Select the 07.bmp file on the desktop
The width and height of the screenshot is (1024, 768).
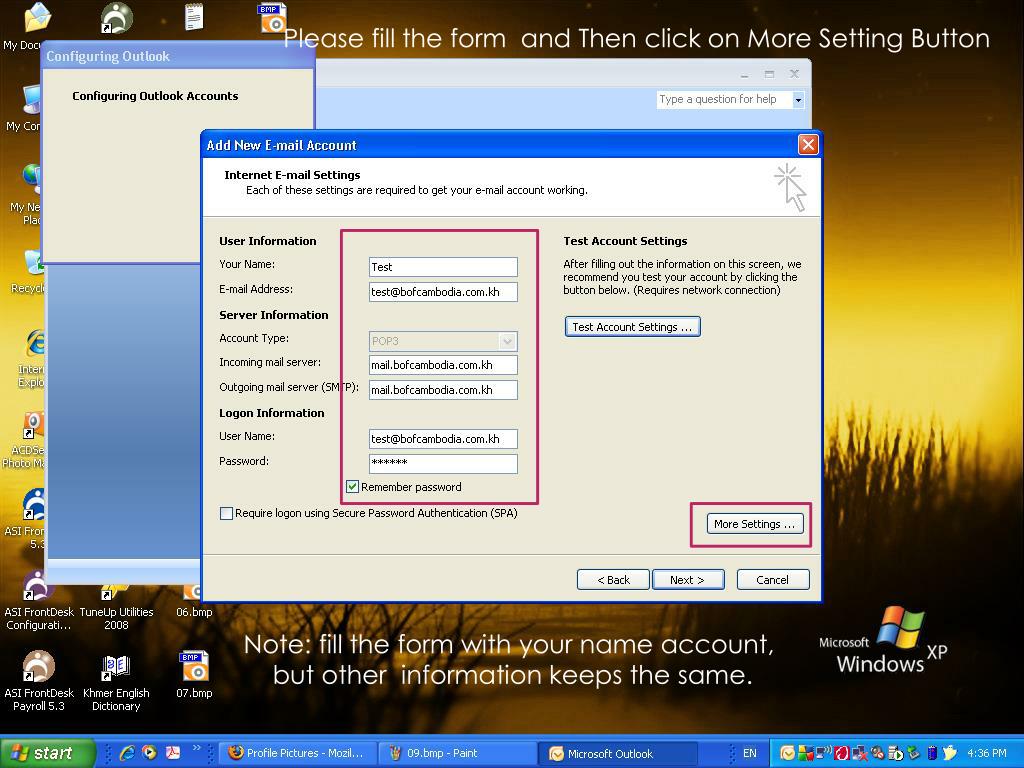(194, 675)
